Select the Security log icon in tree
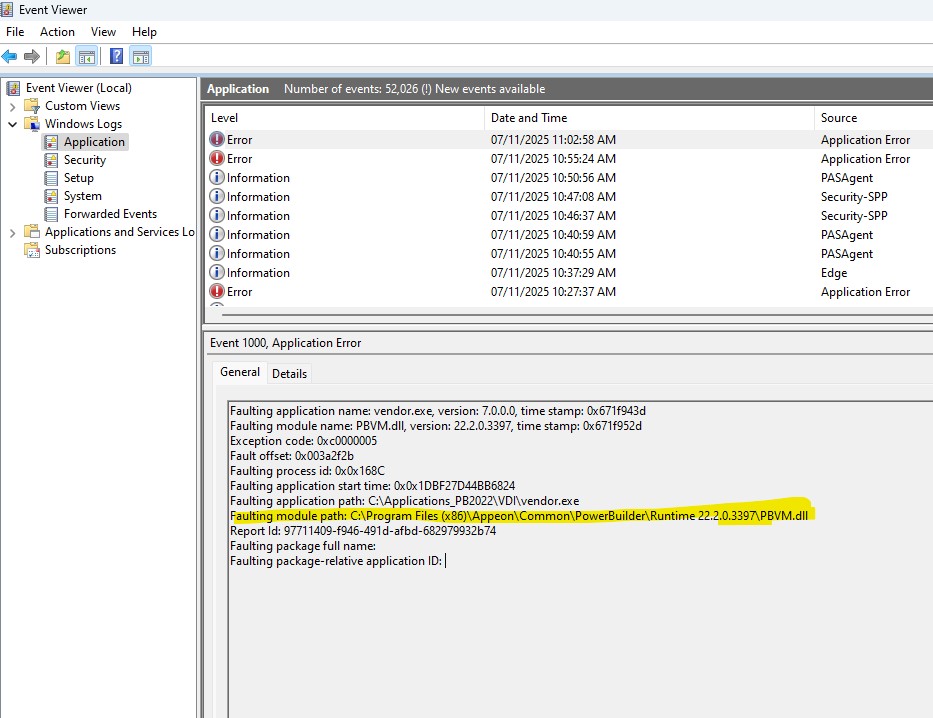Screen dimensions: 933x718 click(x=52, y=160)
